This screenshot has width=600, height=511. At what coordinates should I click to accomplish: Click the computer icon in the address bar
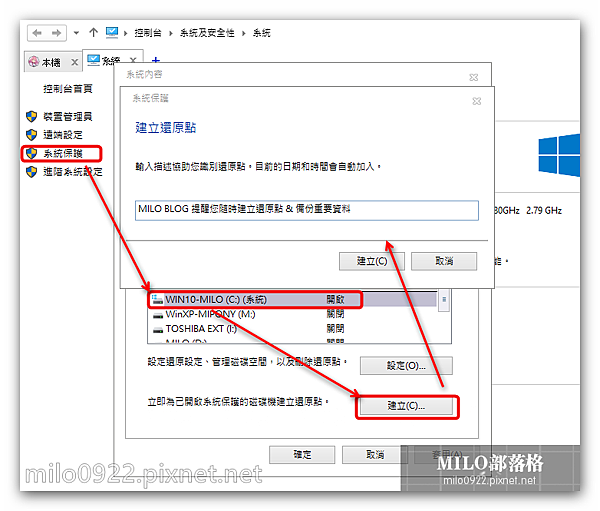pyautogui.click(x=112, y=33)
